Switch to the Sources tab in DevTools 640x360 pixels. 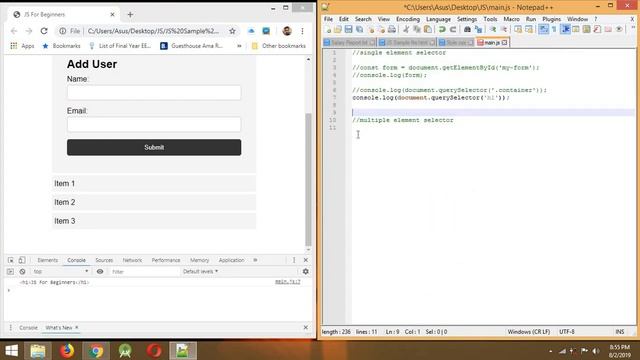(104, 260)
